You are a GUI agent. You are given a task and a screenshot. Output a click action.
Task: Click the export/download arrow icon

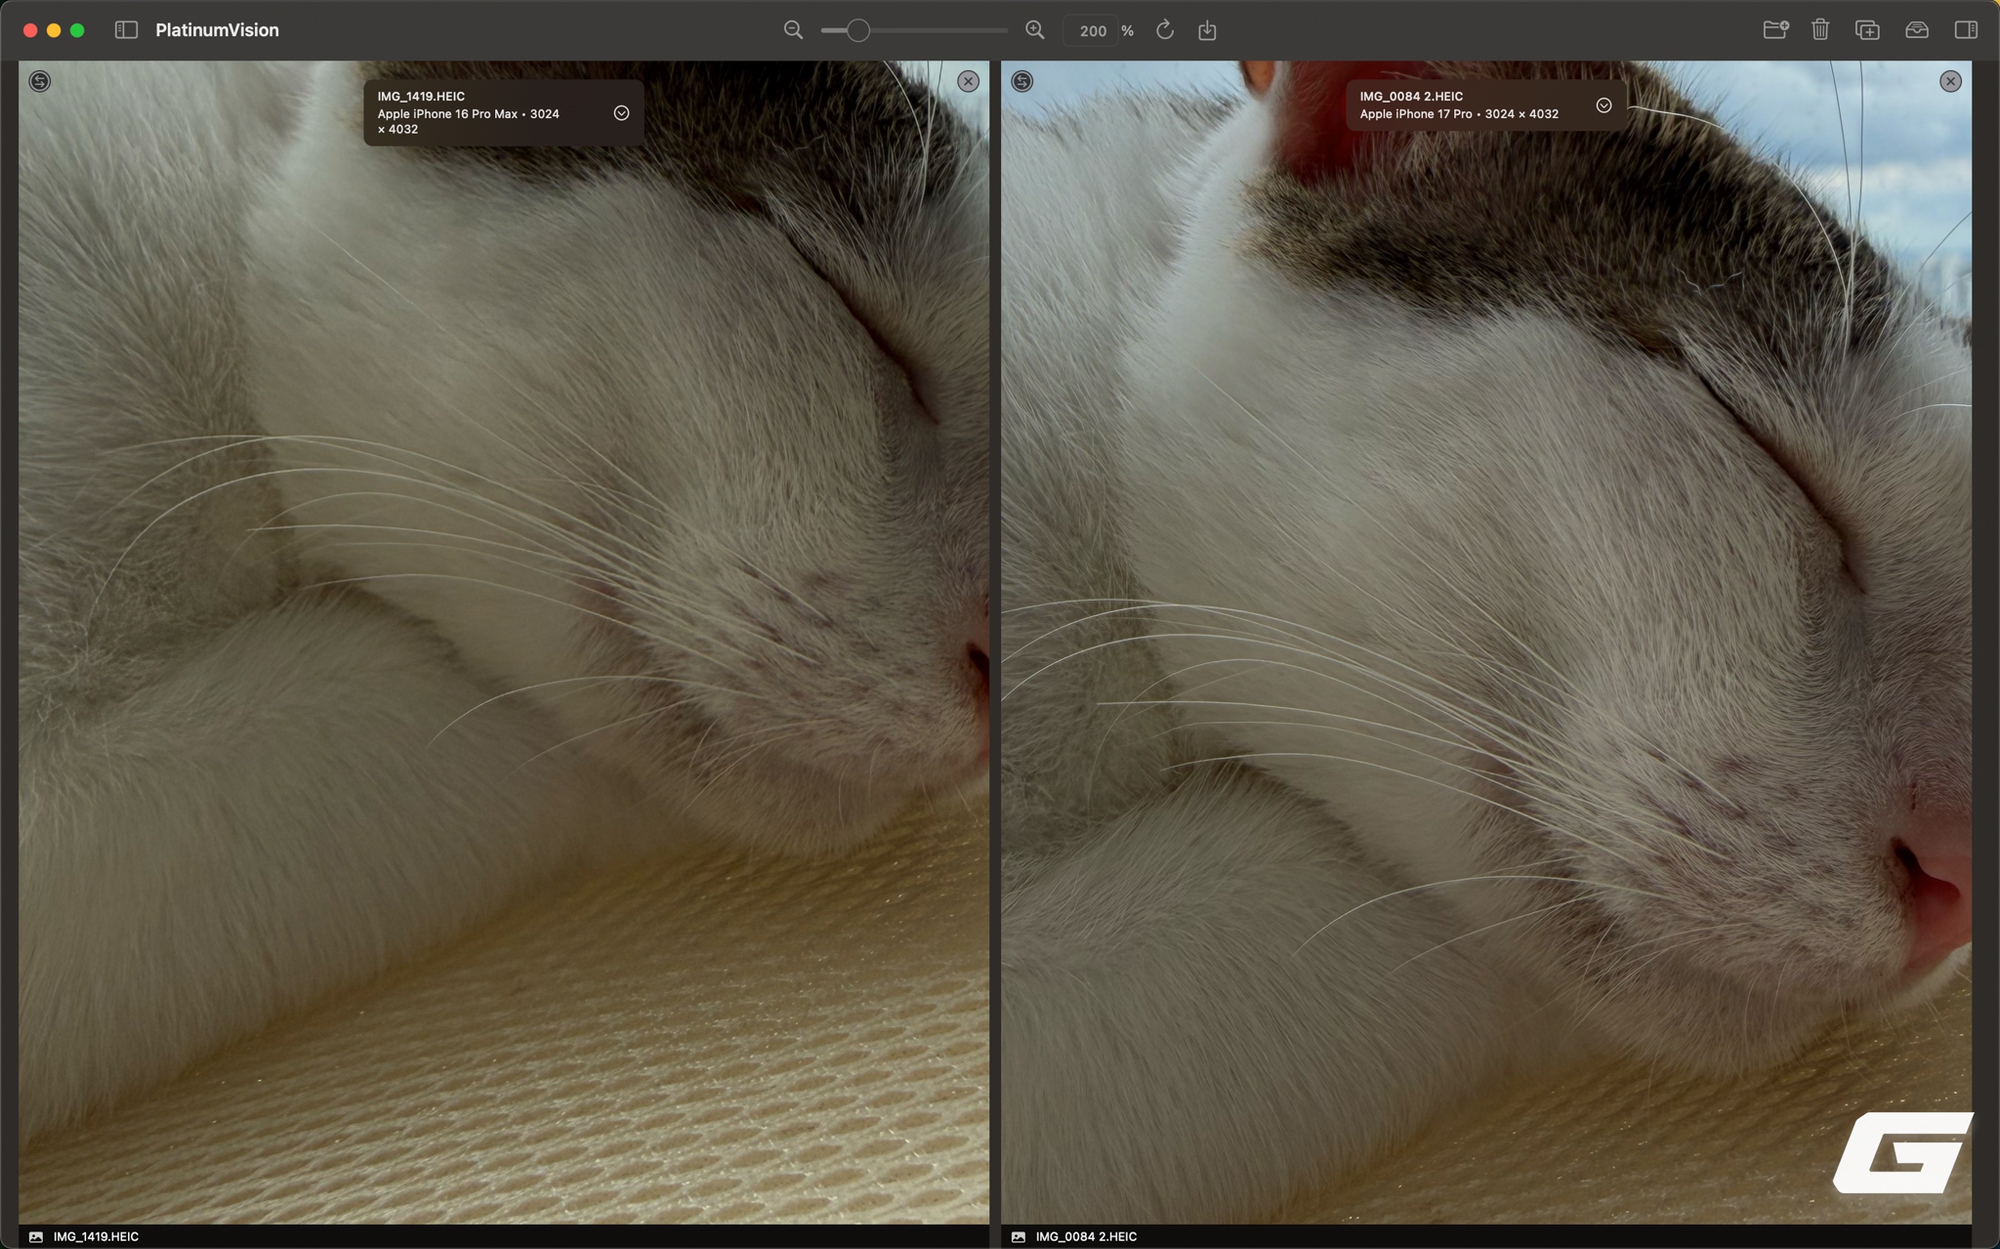(1207, 30)
